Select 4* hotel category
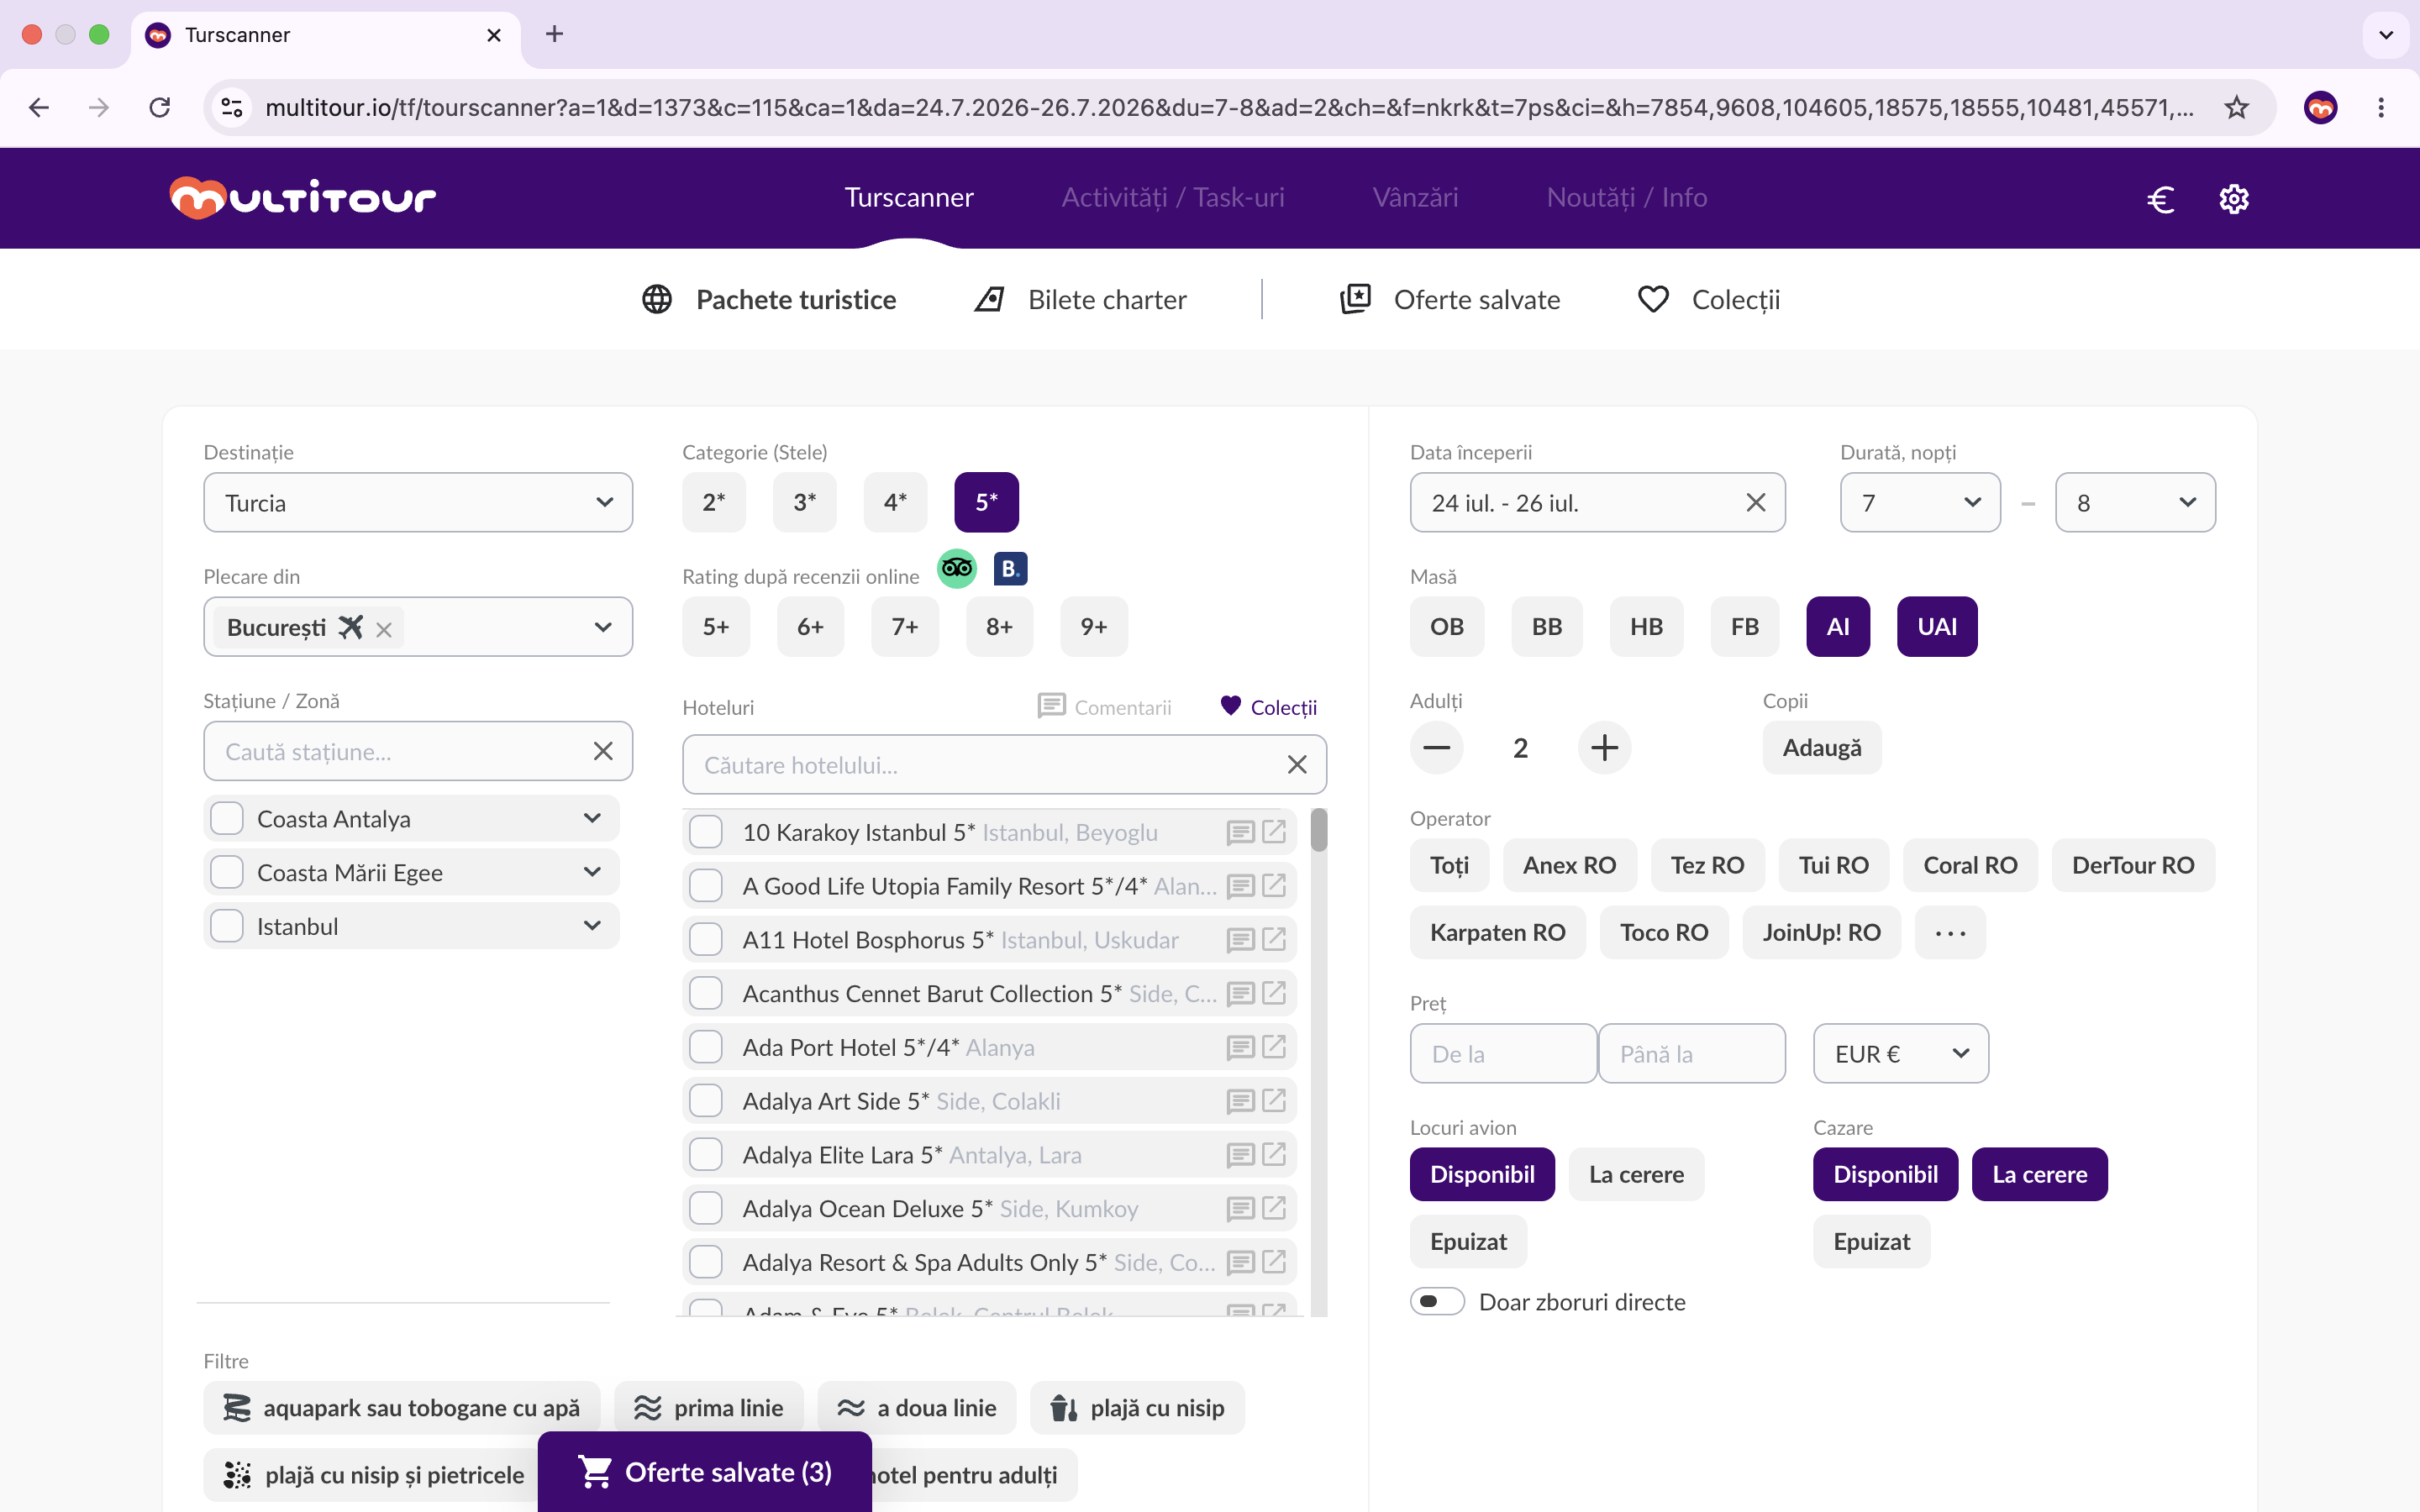Viewport: 2420px width, 1512px height. [x=895, y=503]
